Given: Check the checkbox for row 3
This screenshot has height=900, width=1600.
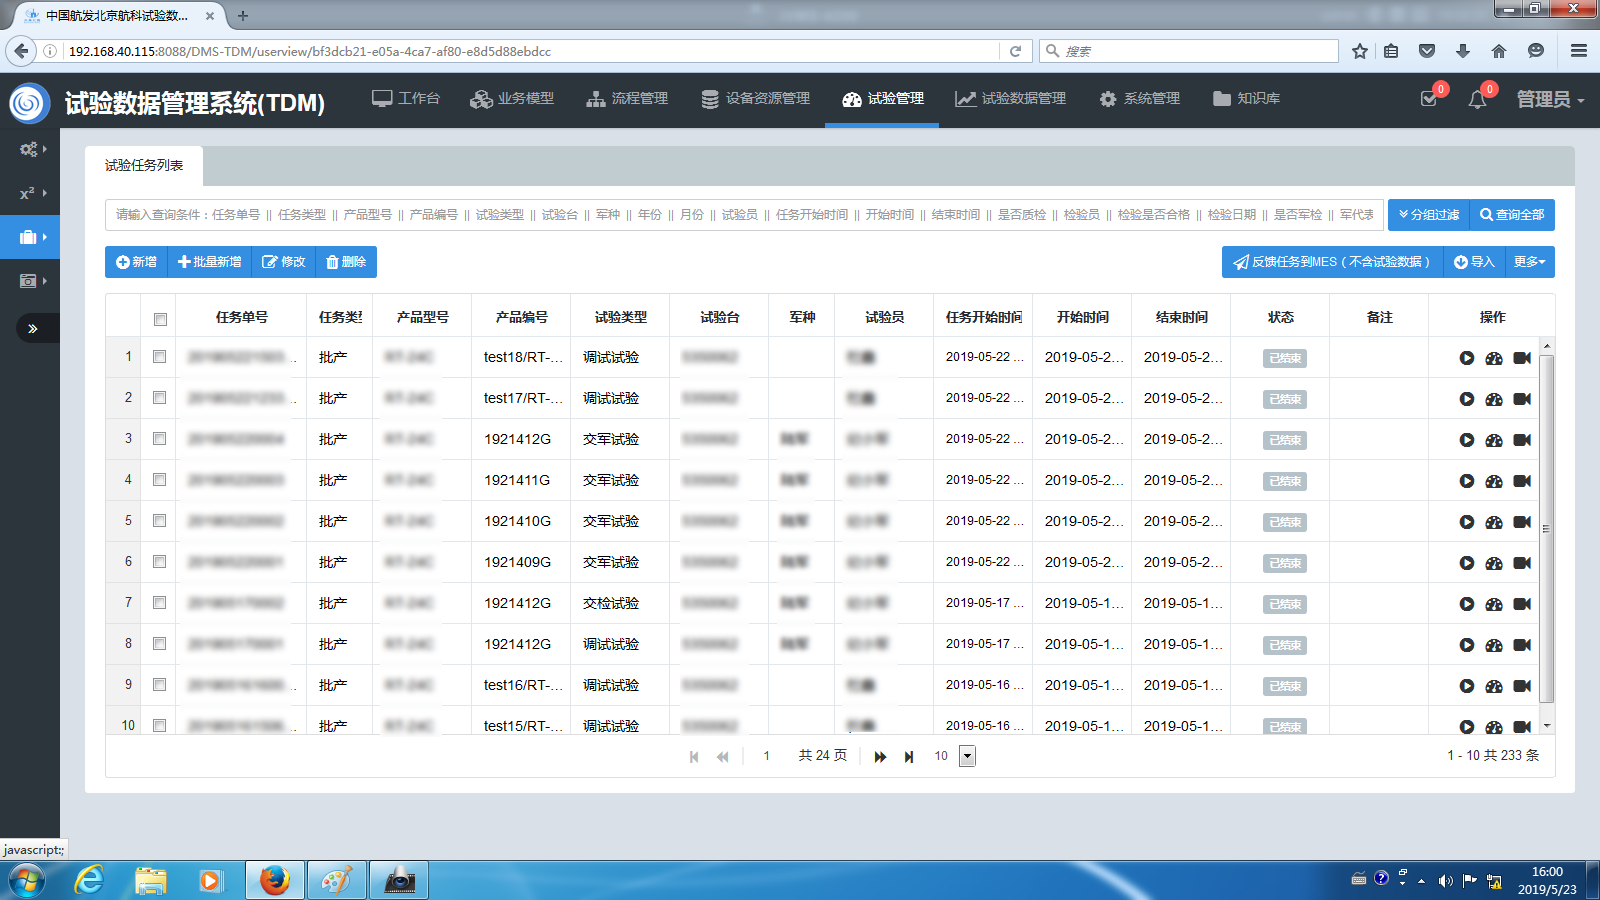Looking at the screenshot, I should [159, 438].
